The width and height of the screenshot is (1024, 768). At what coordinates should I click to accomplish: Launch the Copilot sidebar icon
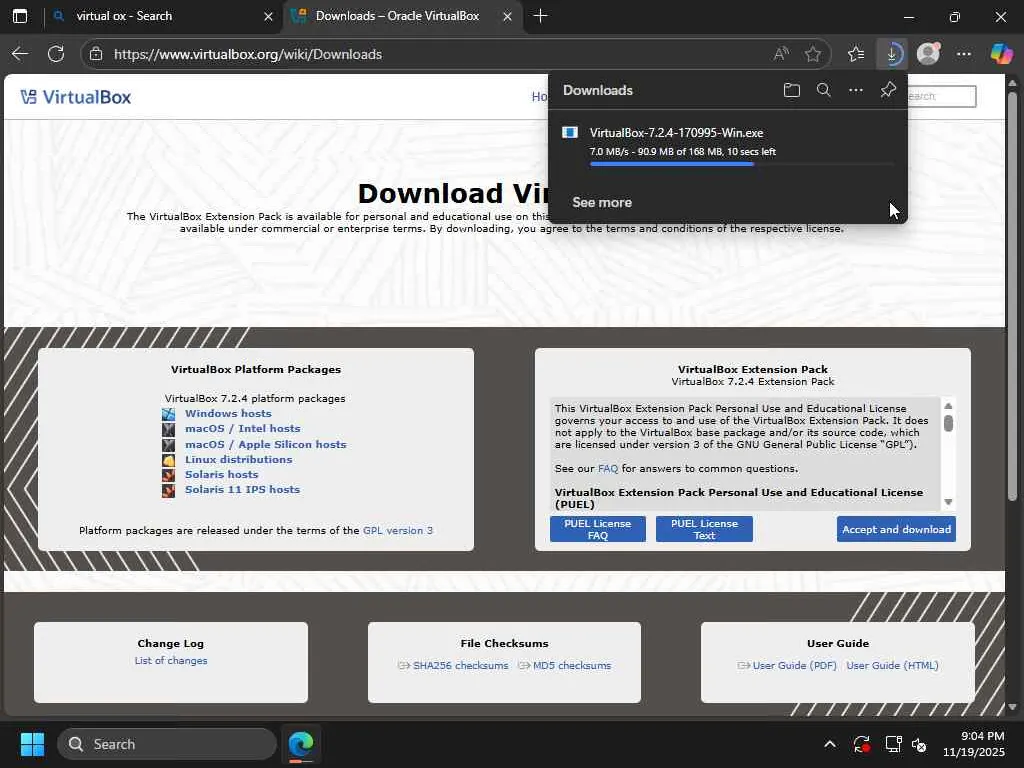point(1001,54)
